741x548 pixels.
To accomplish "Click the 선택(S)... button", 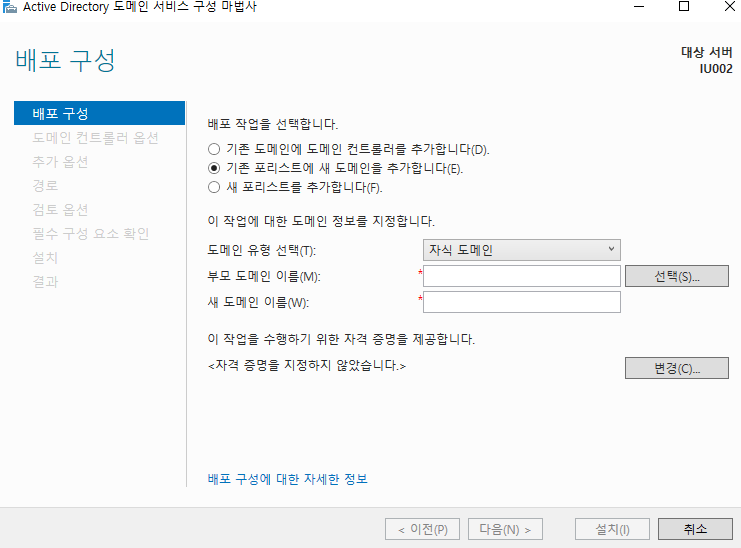I will click(x=677, y=276).
